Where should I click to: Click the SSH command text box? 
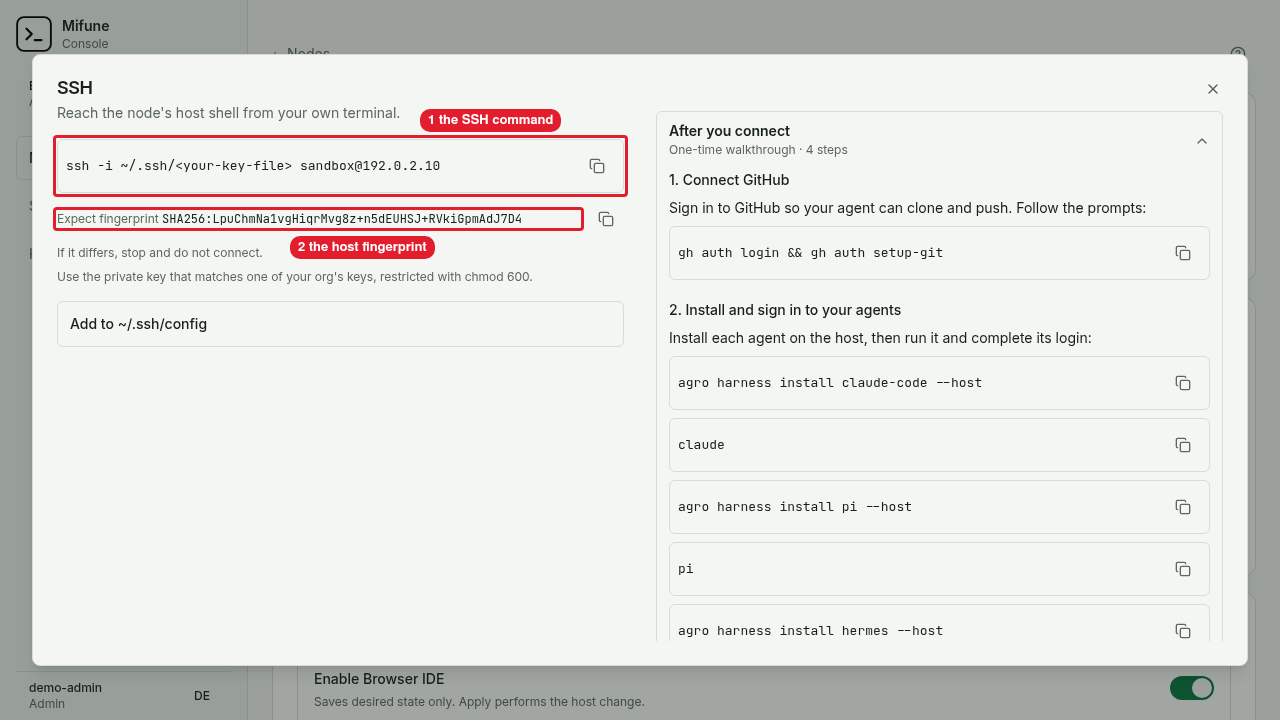(340, 166)
